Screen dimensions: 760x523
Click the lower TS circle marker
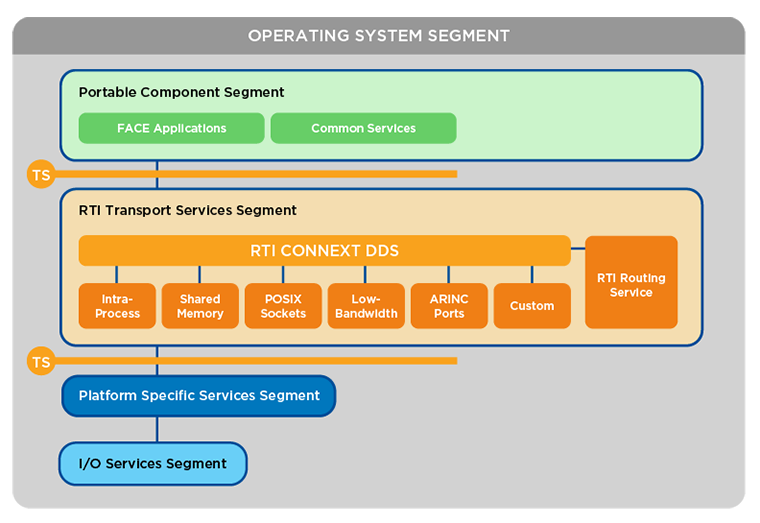(x=41, y=361)
